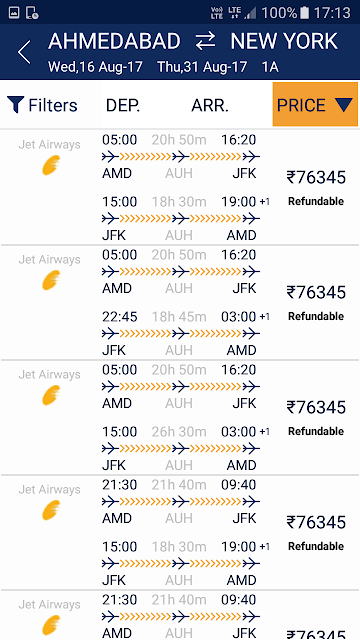Edit travel dates Wed,16 Aug-17 in header
360x640 pixels.
tap(95, 67)
